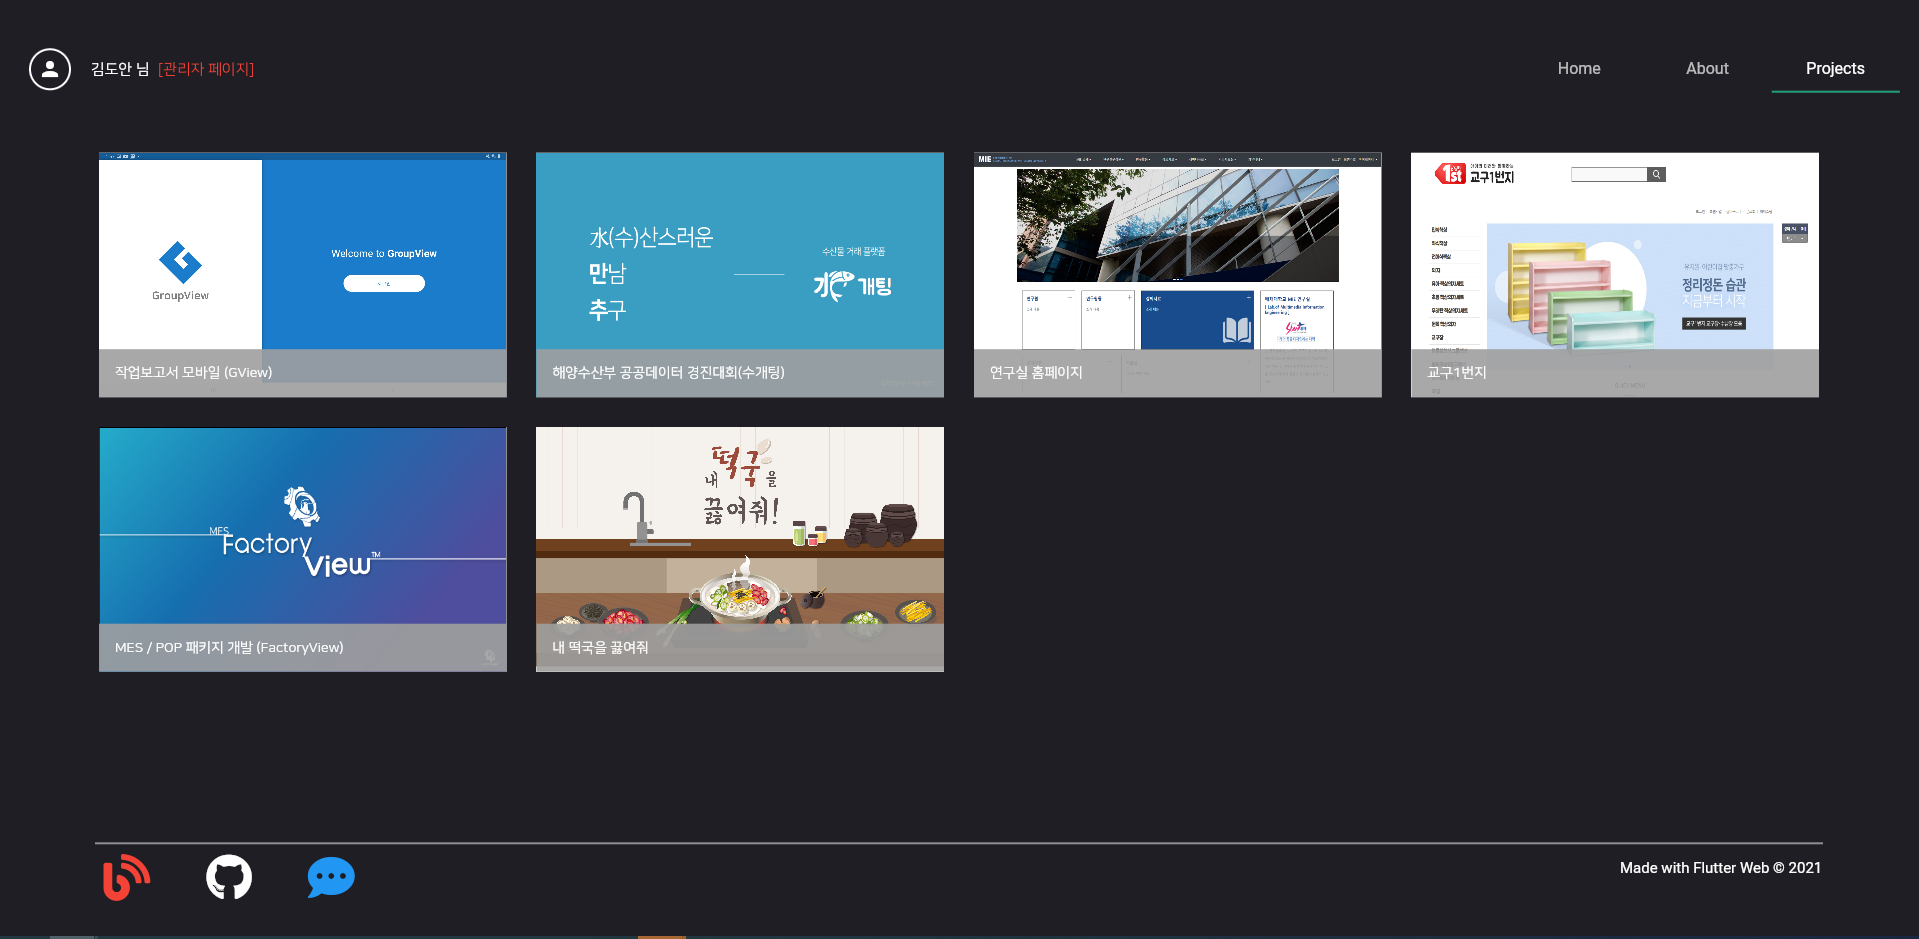Open the About tab
This screenshot has height=939, width=1919.
click(x=1706, y=68)
